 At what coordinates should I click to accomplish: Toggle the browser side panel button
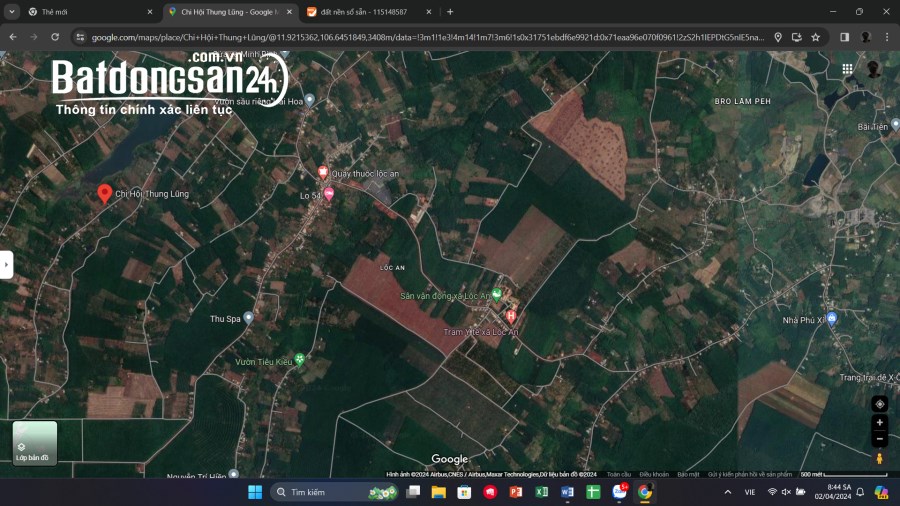pos(844,37)
